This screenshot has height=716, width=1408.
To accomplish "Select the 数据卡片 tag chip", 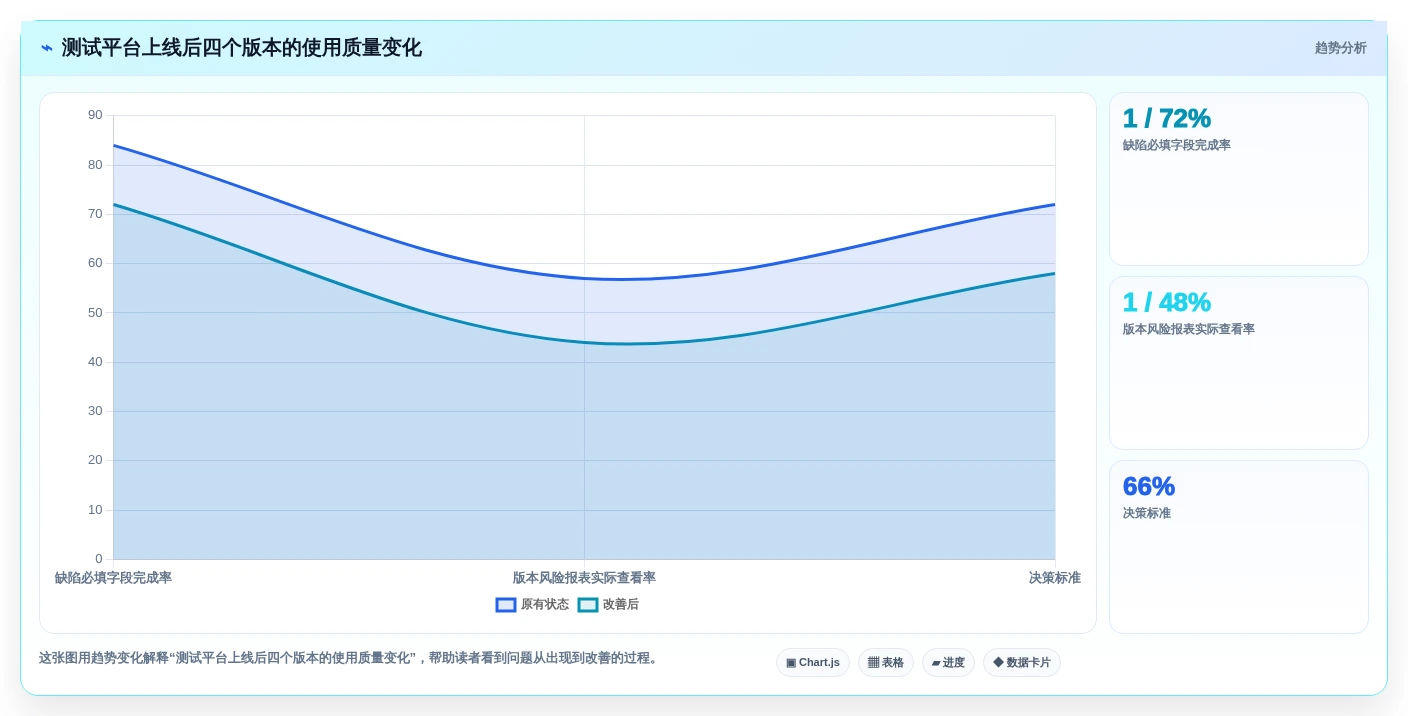I will [x=1022, y=663].
